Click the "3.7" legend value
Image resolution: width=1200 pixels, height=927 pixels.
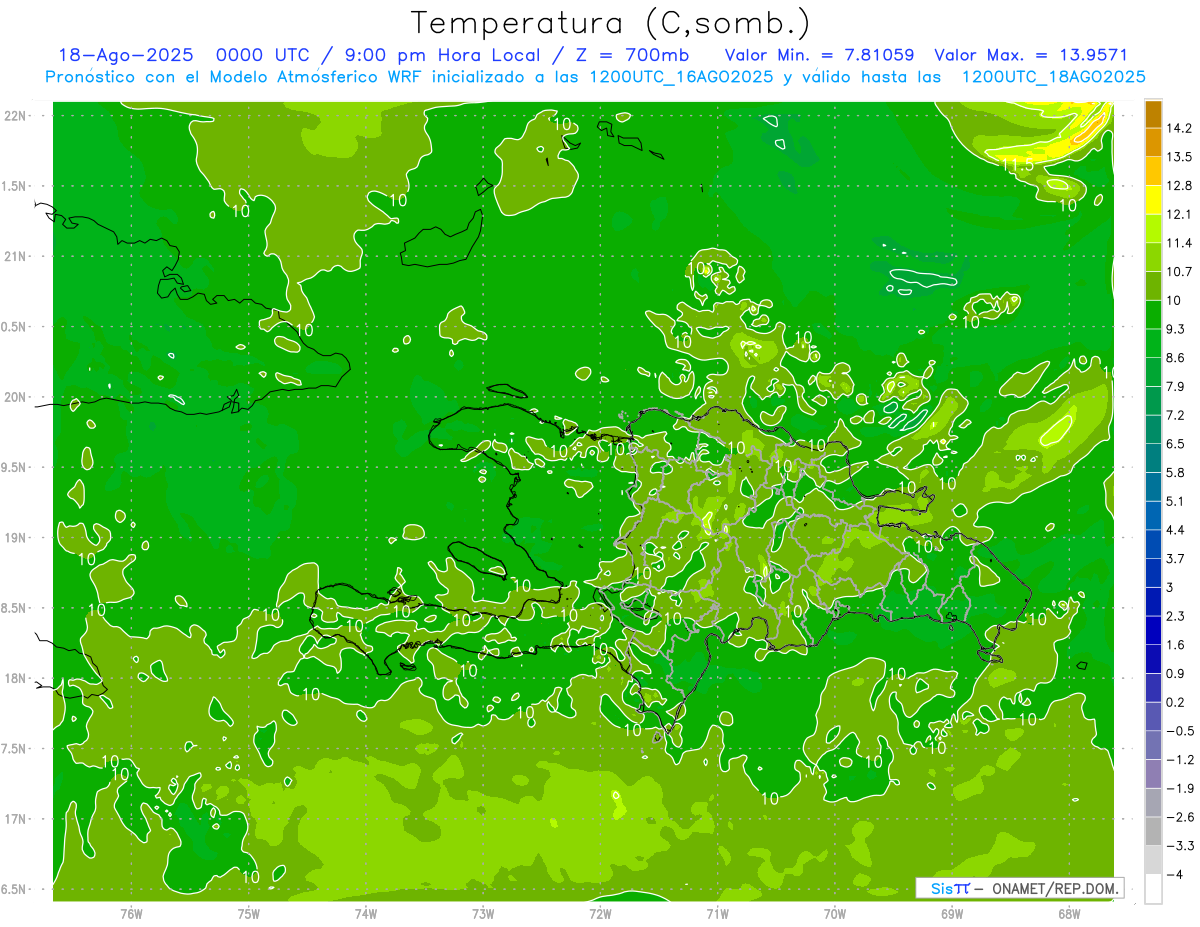(1176, 558)
